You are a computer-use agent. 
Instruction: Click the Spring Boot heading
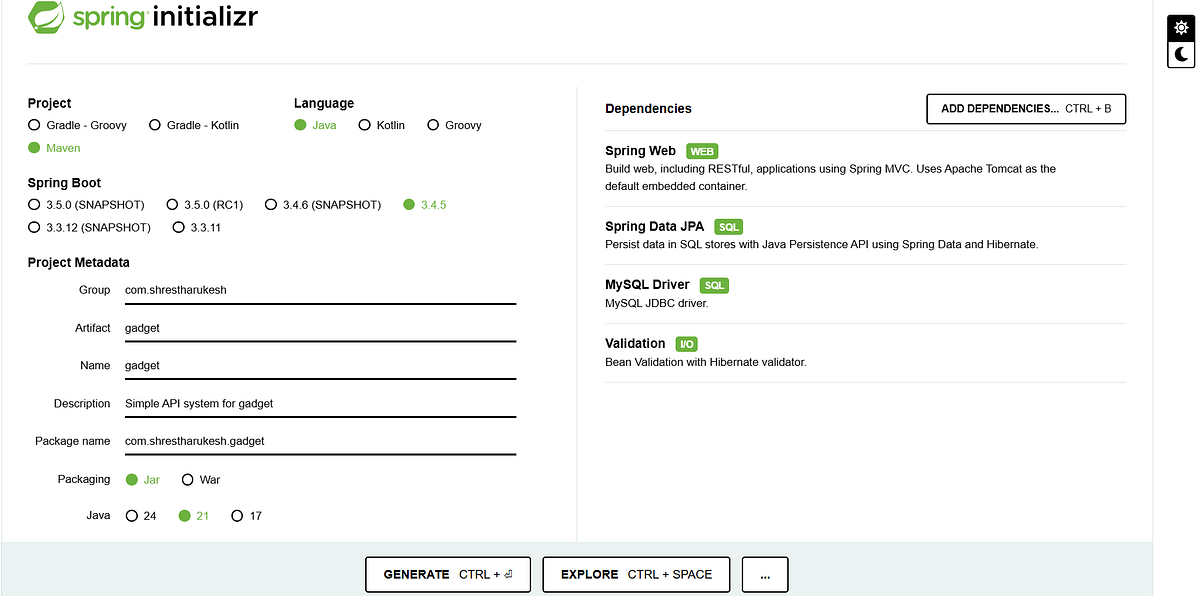coord(64,183)
